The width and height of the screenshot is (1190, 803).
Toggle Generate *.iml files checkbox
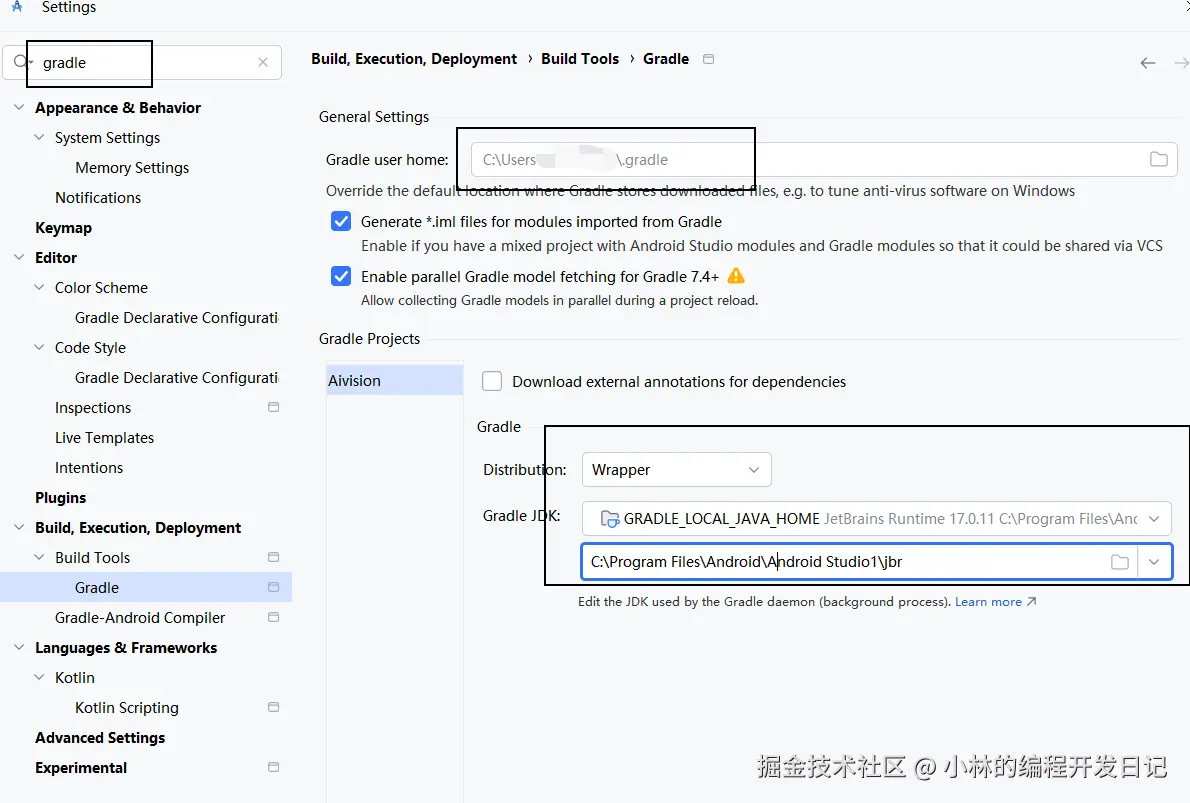tap(341, 222)
